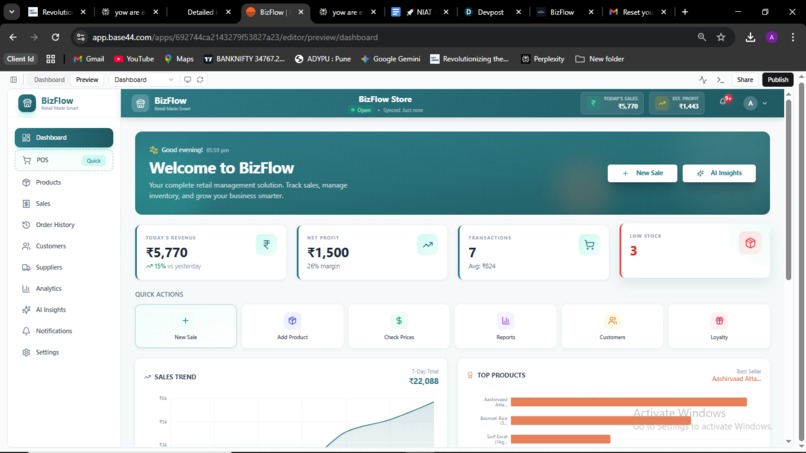Viewport: 806px width, 453px height.
Task: Click the New Sale button in the welcome banner
Action: 642,173
